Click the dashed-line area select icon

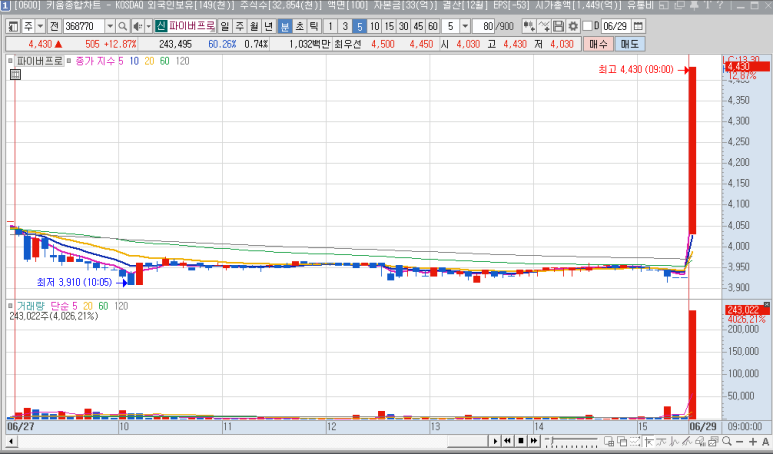click(x=635, y=441)
